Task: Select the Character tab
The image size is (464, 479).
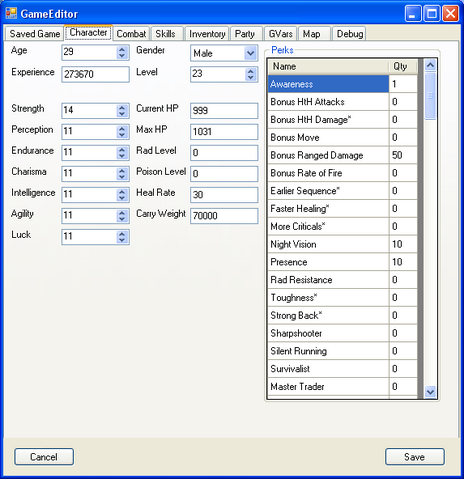Action: pyautogui.click(x=88, y=33)
